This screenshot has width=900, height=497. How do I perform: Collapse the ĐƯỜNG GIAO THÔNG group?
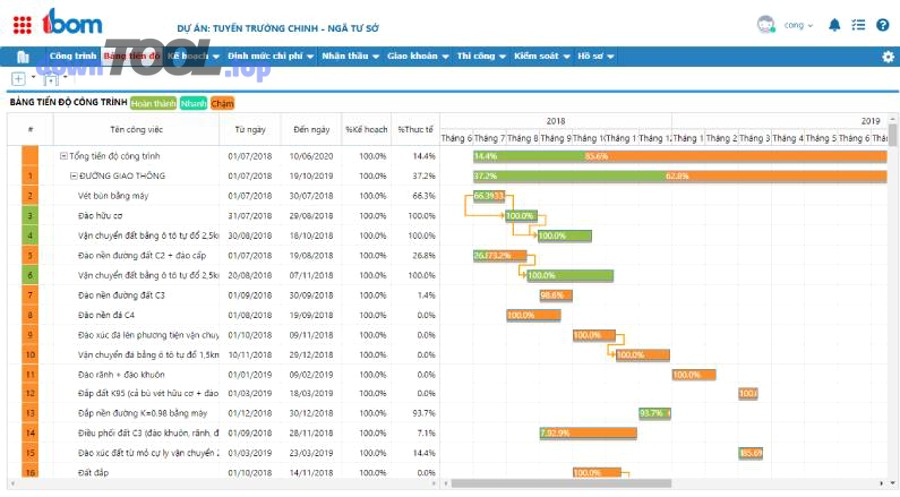click(x=74, y=176)
